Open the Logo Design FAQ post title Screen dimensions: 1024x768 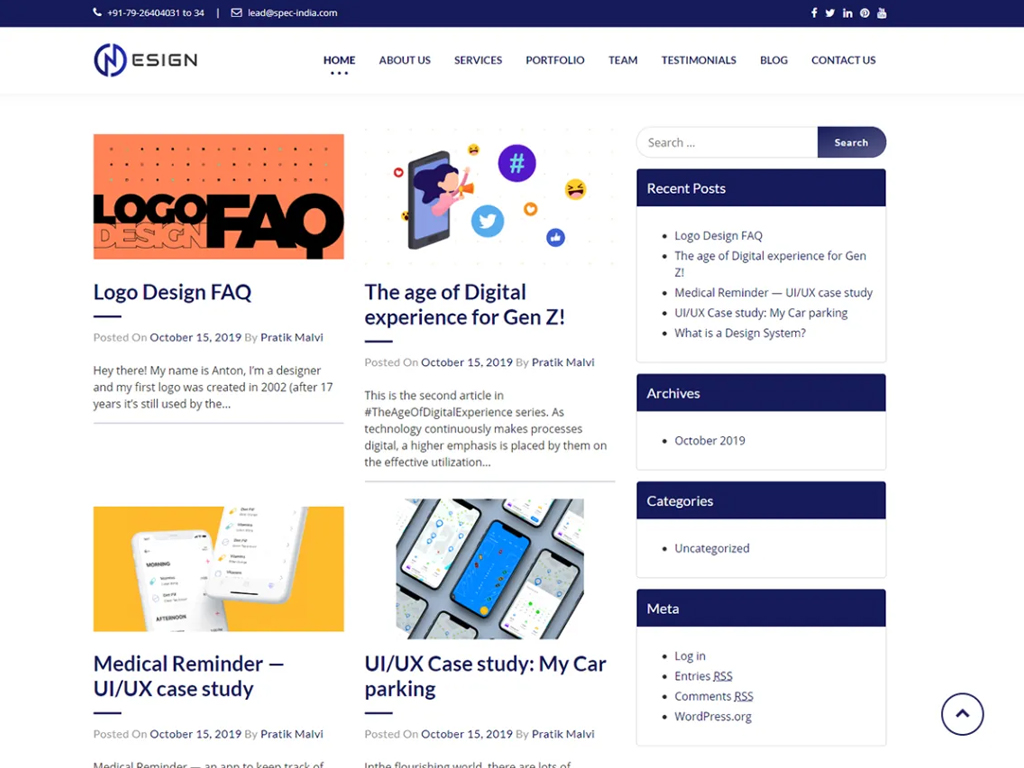(x=172, y=292)
